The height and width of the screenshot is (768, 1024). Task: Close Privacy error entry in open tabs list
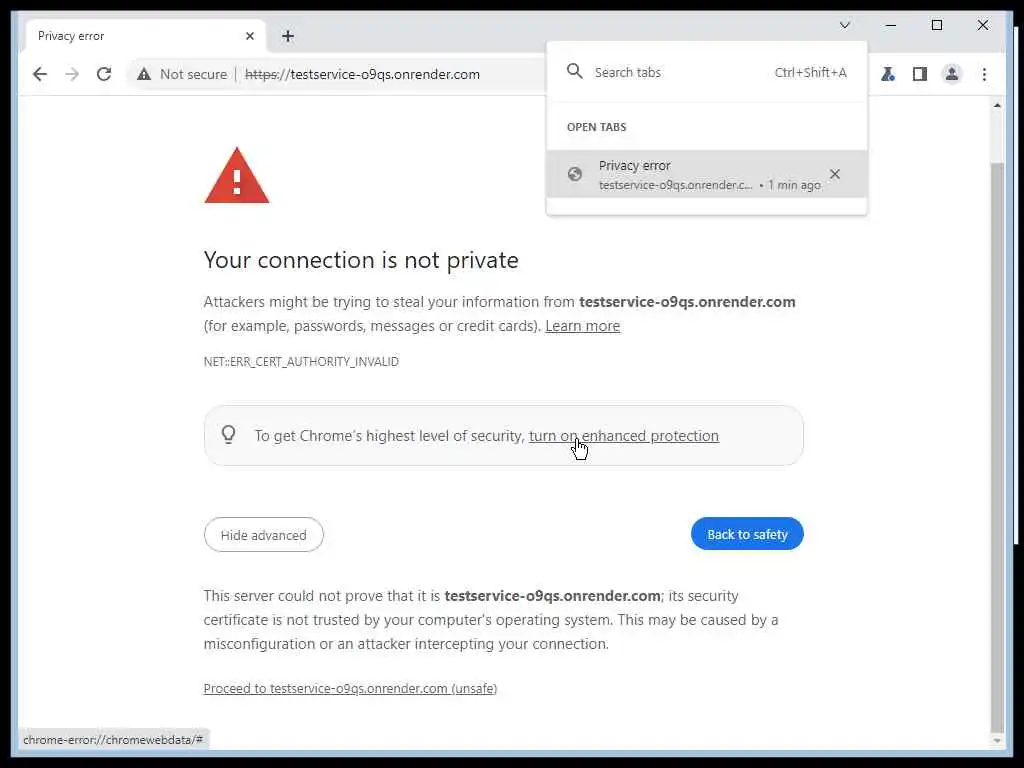835,174
